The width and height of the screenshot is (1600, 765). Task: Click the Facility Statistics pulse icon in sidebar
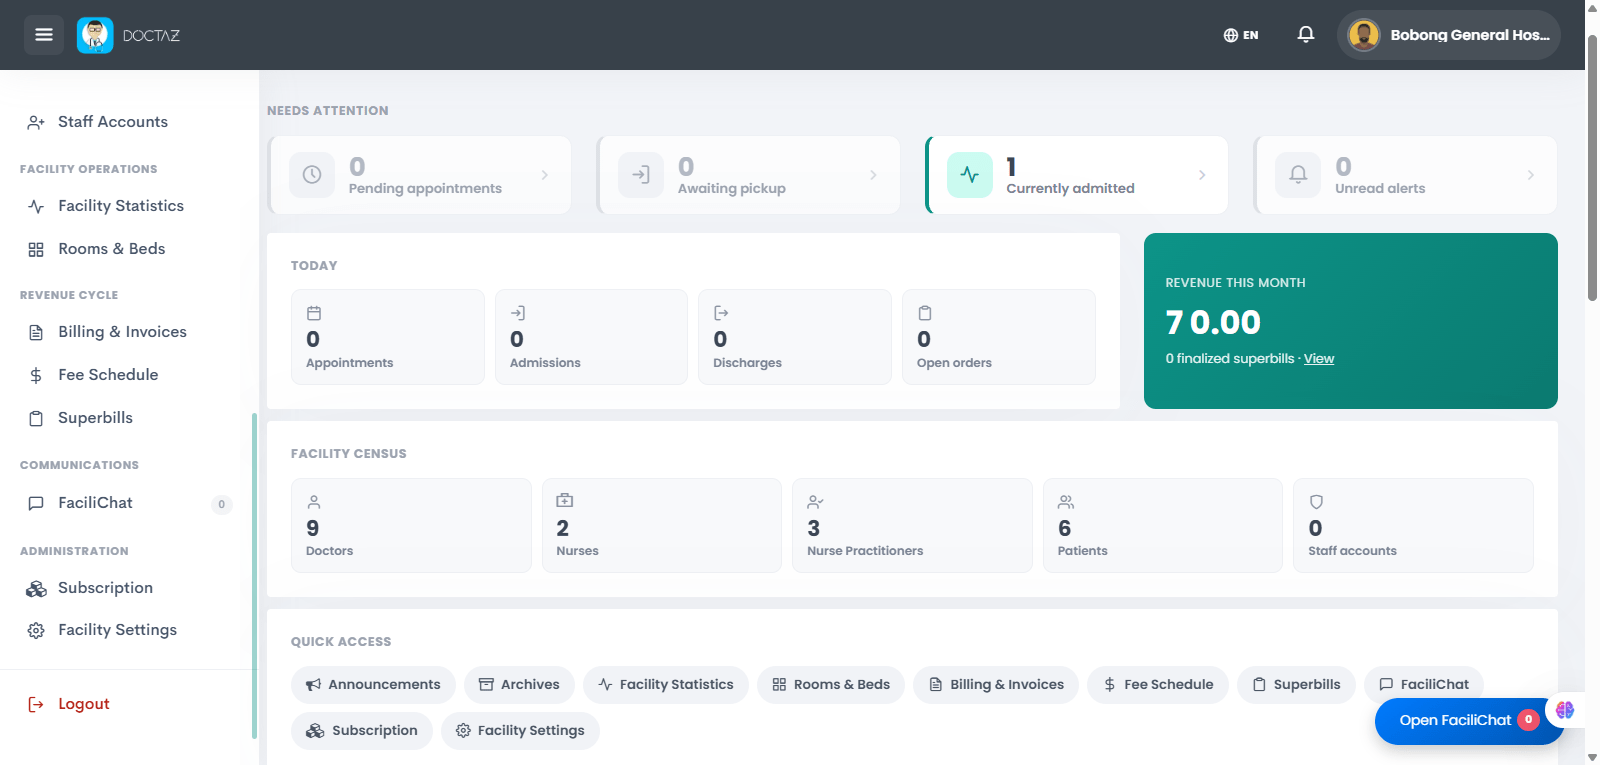tap(36, 207)
